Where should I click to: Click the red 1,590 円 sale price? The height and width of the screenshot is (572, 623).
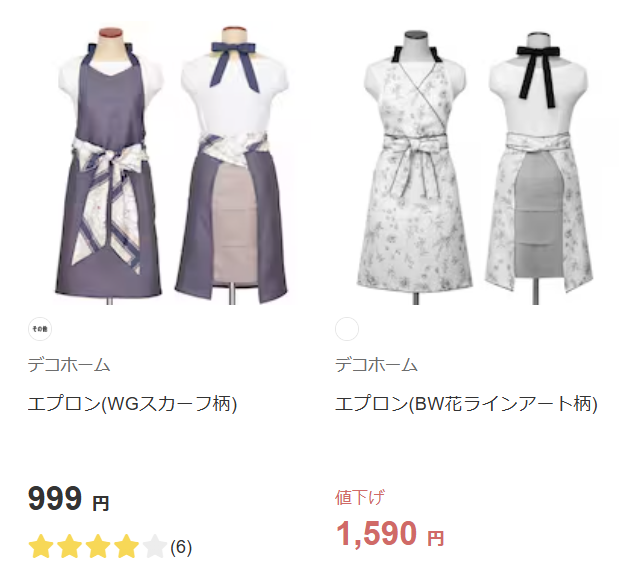tap(390, 534)
